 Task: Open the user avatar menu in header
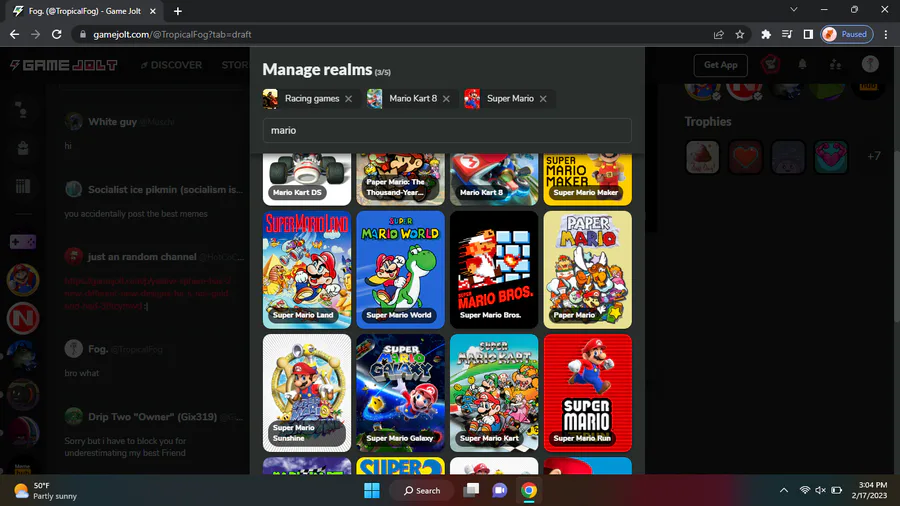[x=870, y=64]
